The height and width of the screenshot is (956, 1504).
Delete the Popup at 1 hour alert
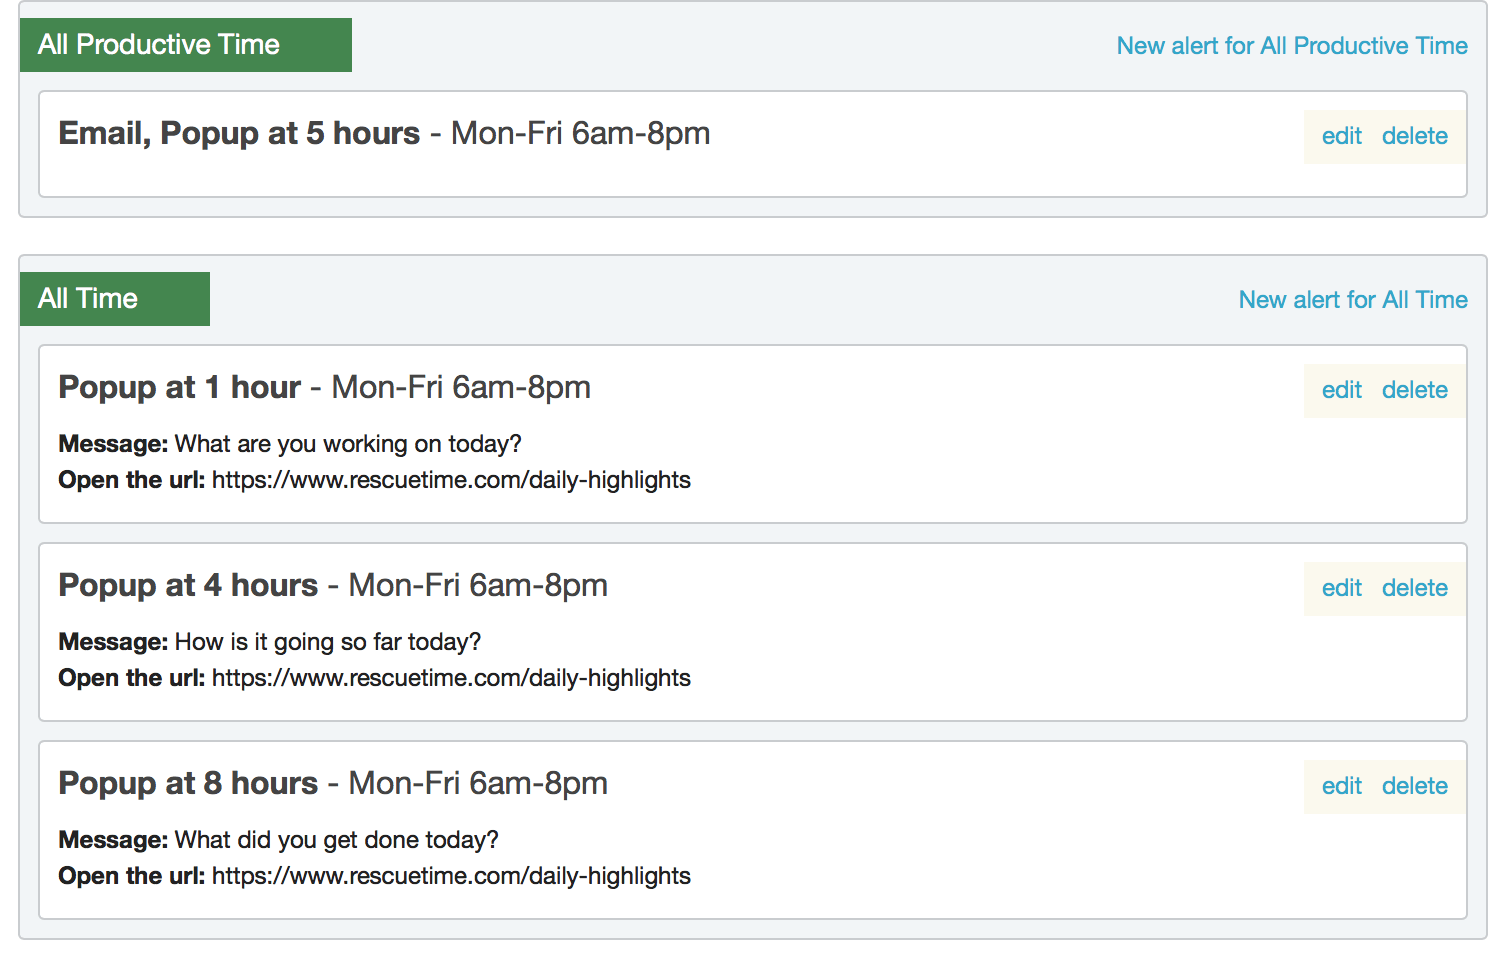[x=1414, y=390]
